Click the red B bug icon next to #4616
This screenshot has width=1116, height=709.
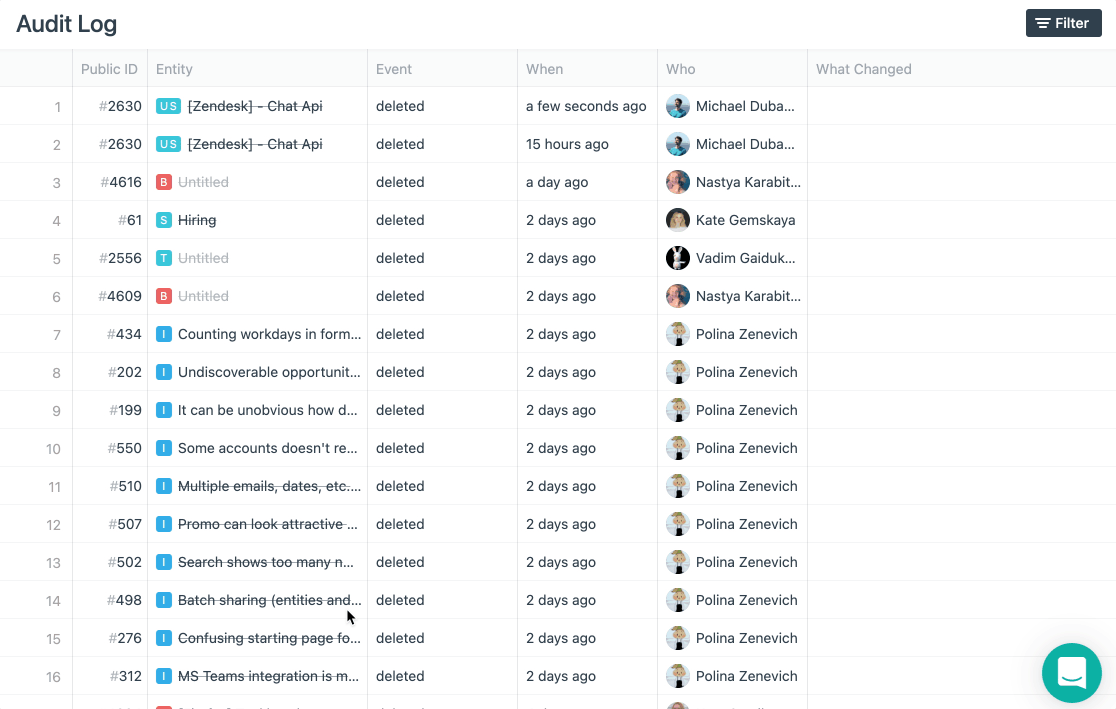(x=164, y=182)
